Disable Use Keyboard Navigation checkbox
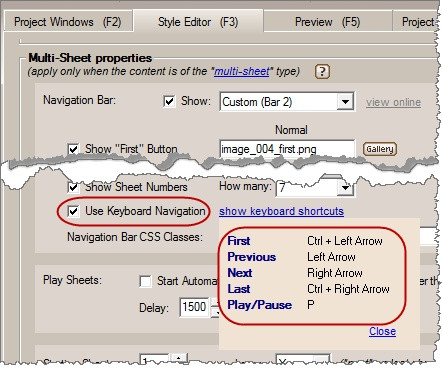Viewport: 442px width, 370px height. tap(73, 211)
